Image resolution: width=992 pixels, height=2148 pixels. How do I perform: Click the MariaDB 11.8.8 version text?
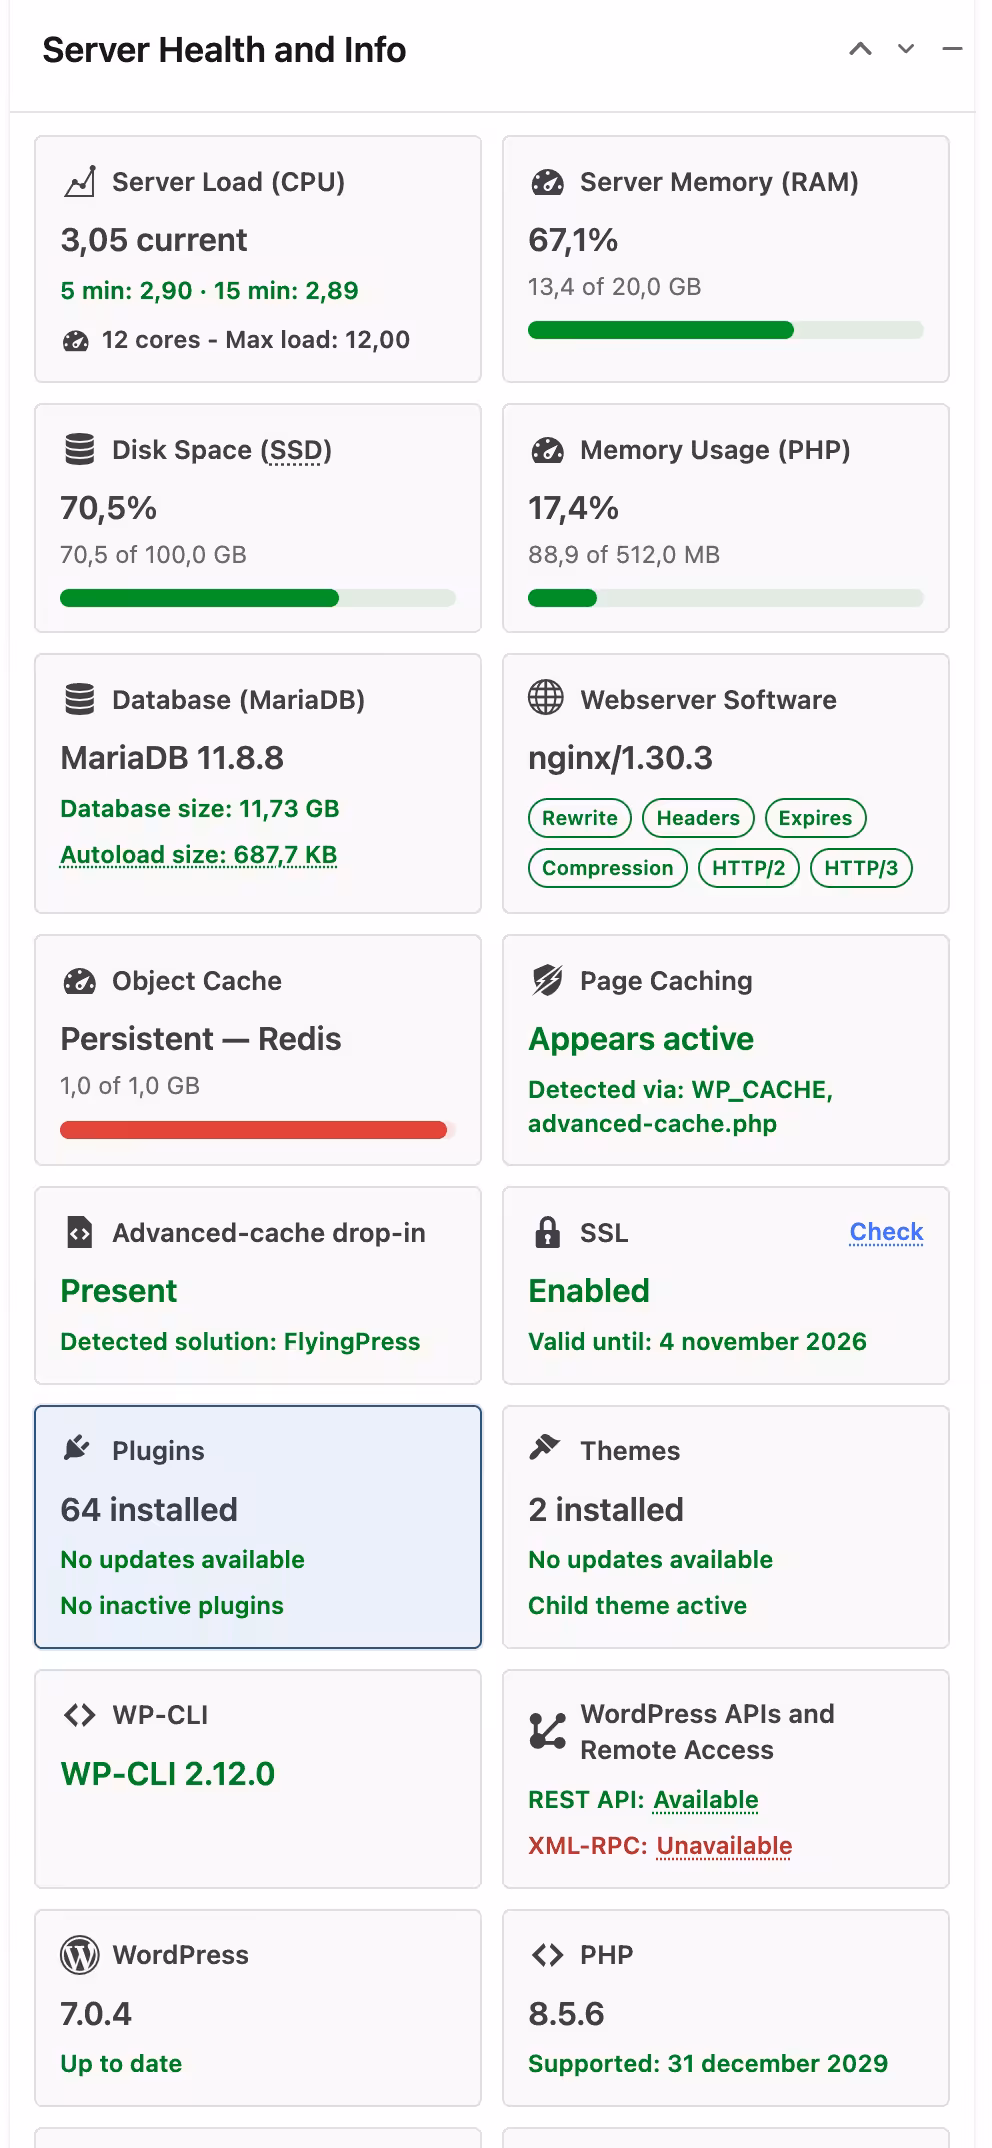tap(172, 758)
